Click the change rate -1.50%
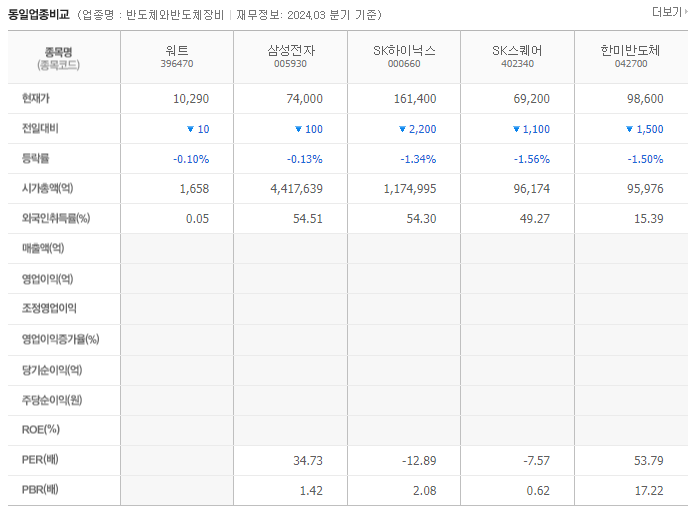 pyautogui.click(x=645, y=159)
